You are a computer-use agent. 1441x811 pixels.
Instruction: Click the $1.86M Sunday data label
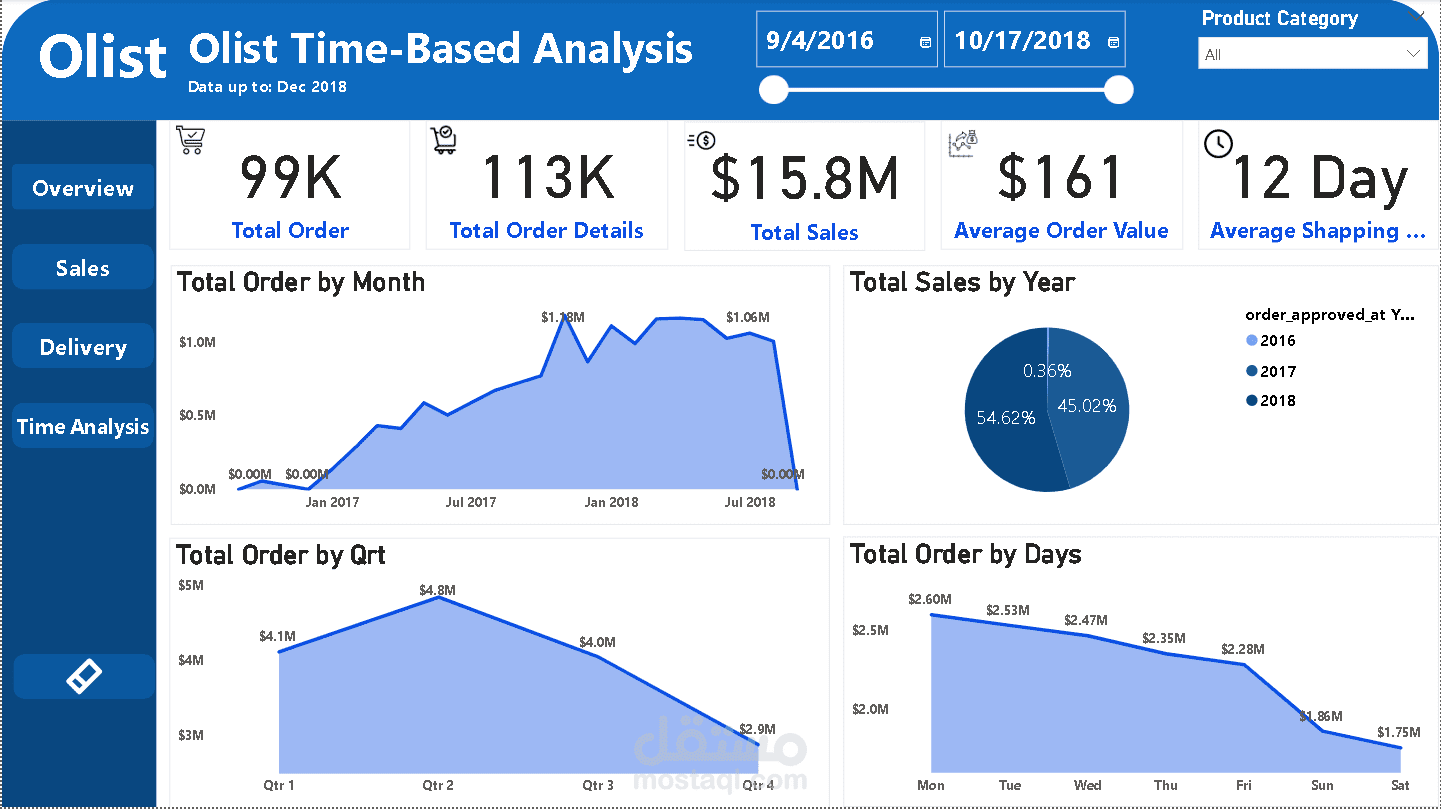(1321, 716)
